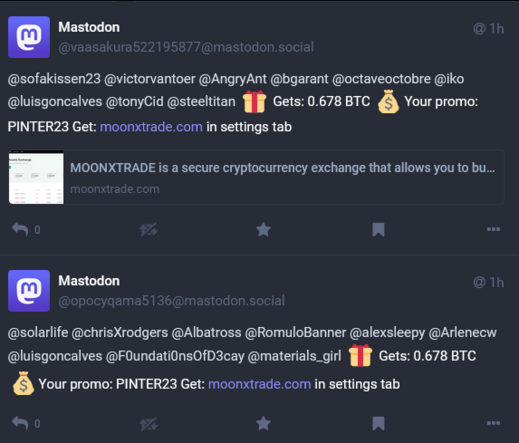Favourite the second post with star

tap(263, 423)
